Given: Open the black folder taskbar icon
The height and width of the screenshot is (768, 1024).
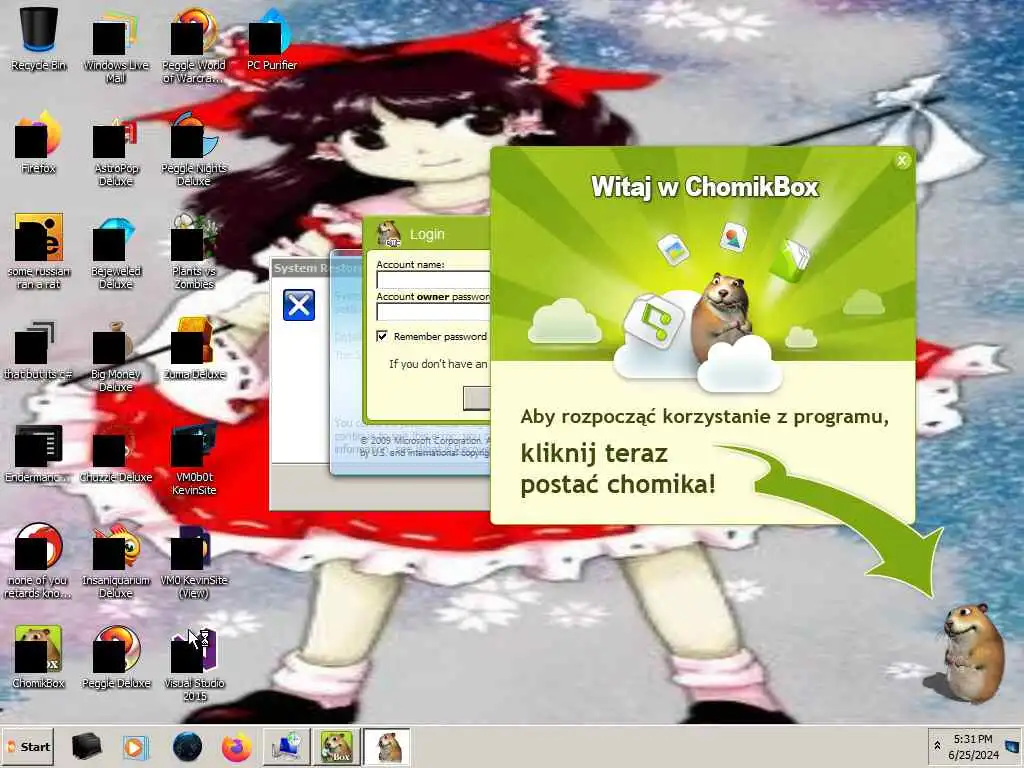Looking at the screenshot, I should (x=87, y=746).
